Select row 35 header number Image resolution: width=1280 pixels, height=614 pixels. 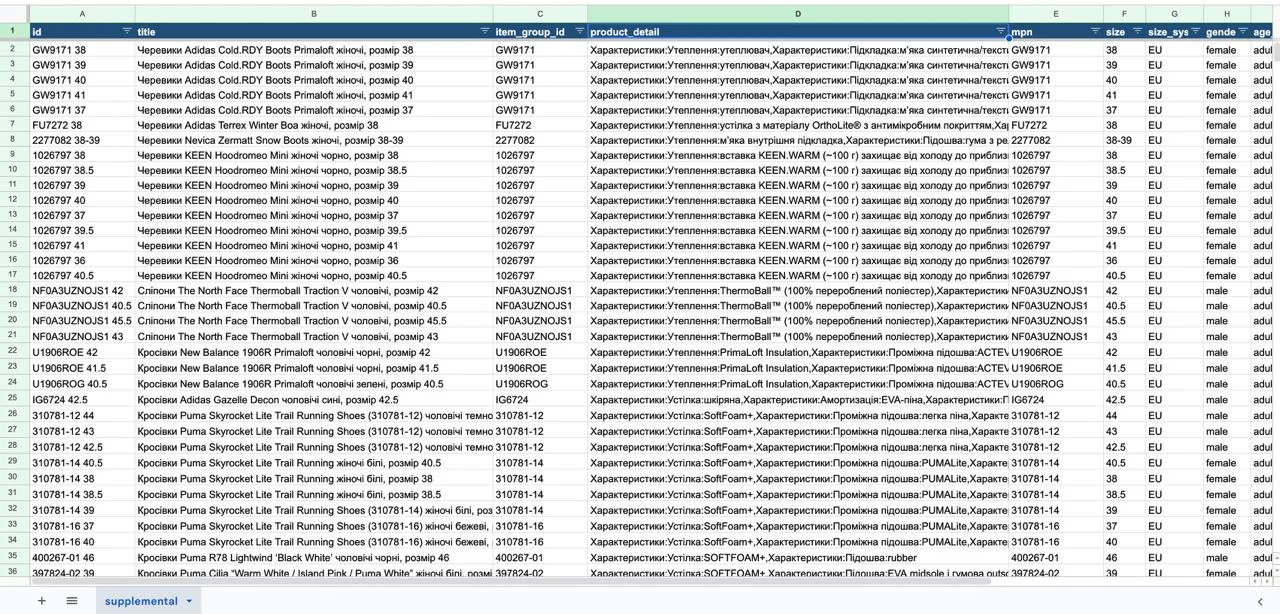[14, 557]
